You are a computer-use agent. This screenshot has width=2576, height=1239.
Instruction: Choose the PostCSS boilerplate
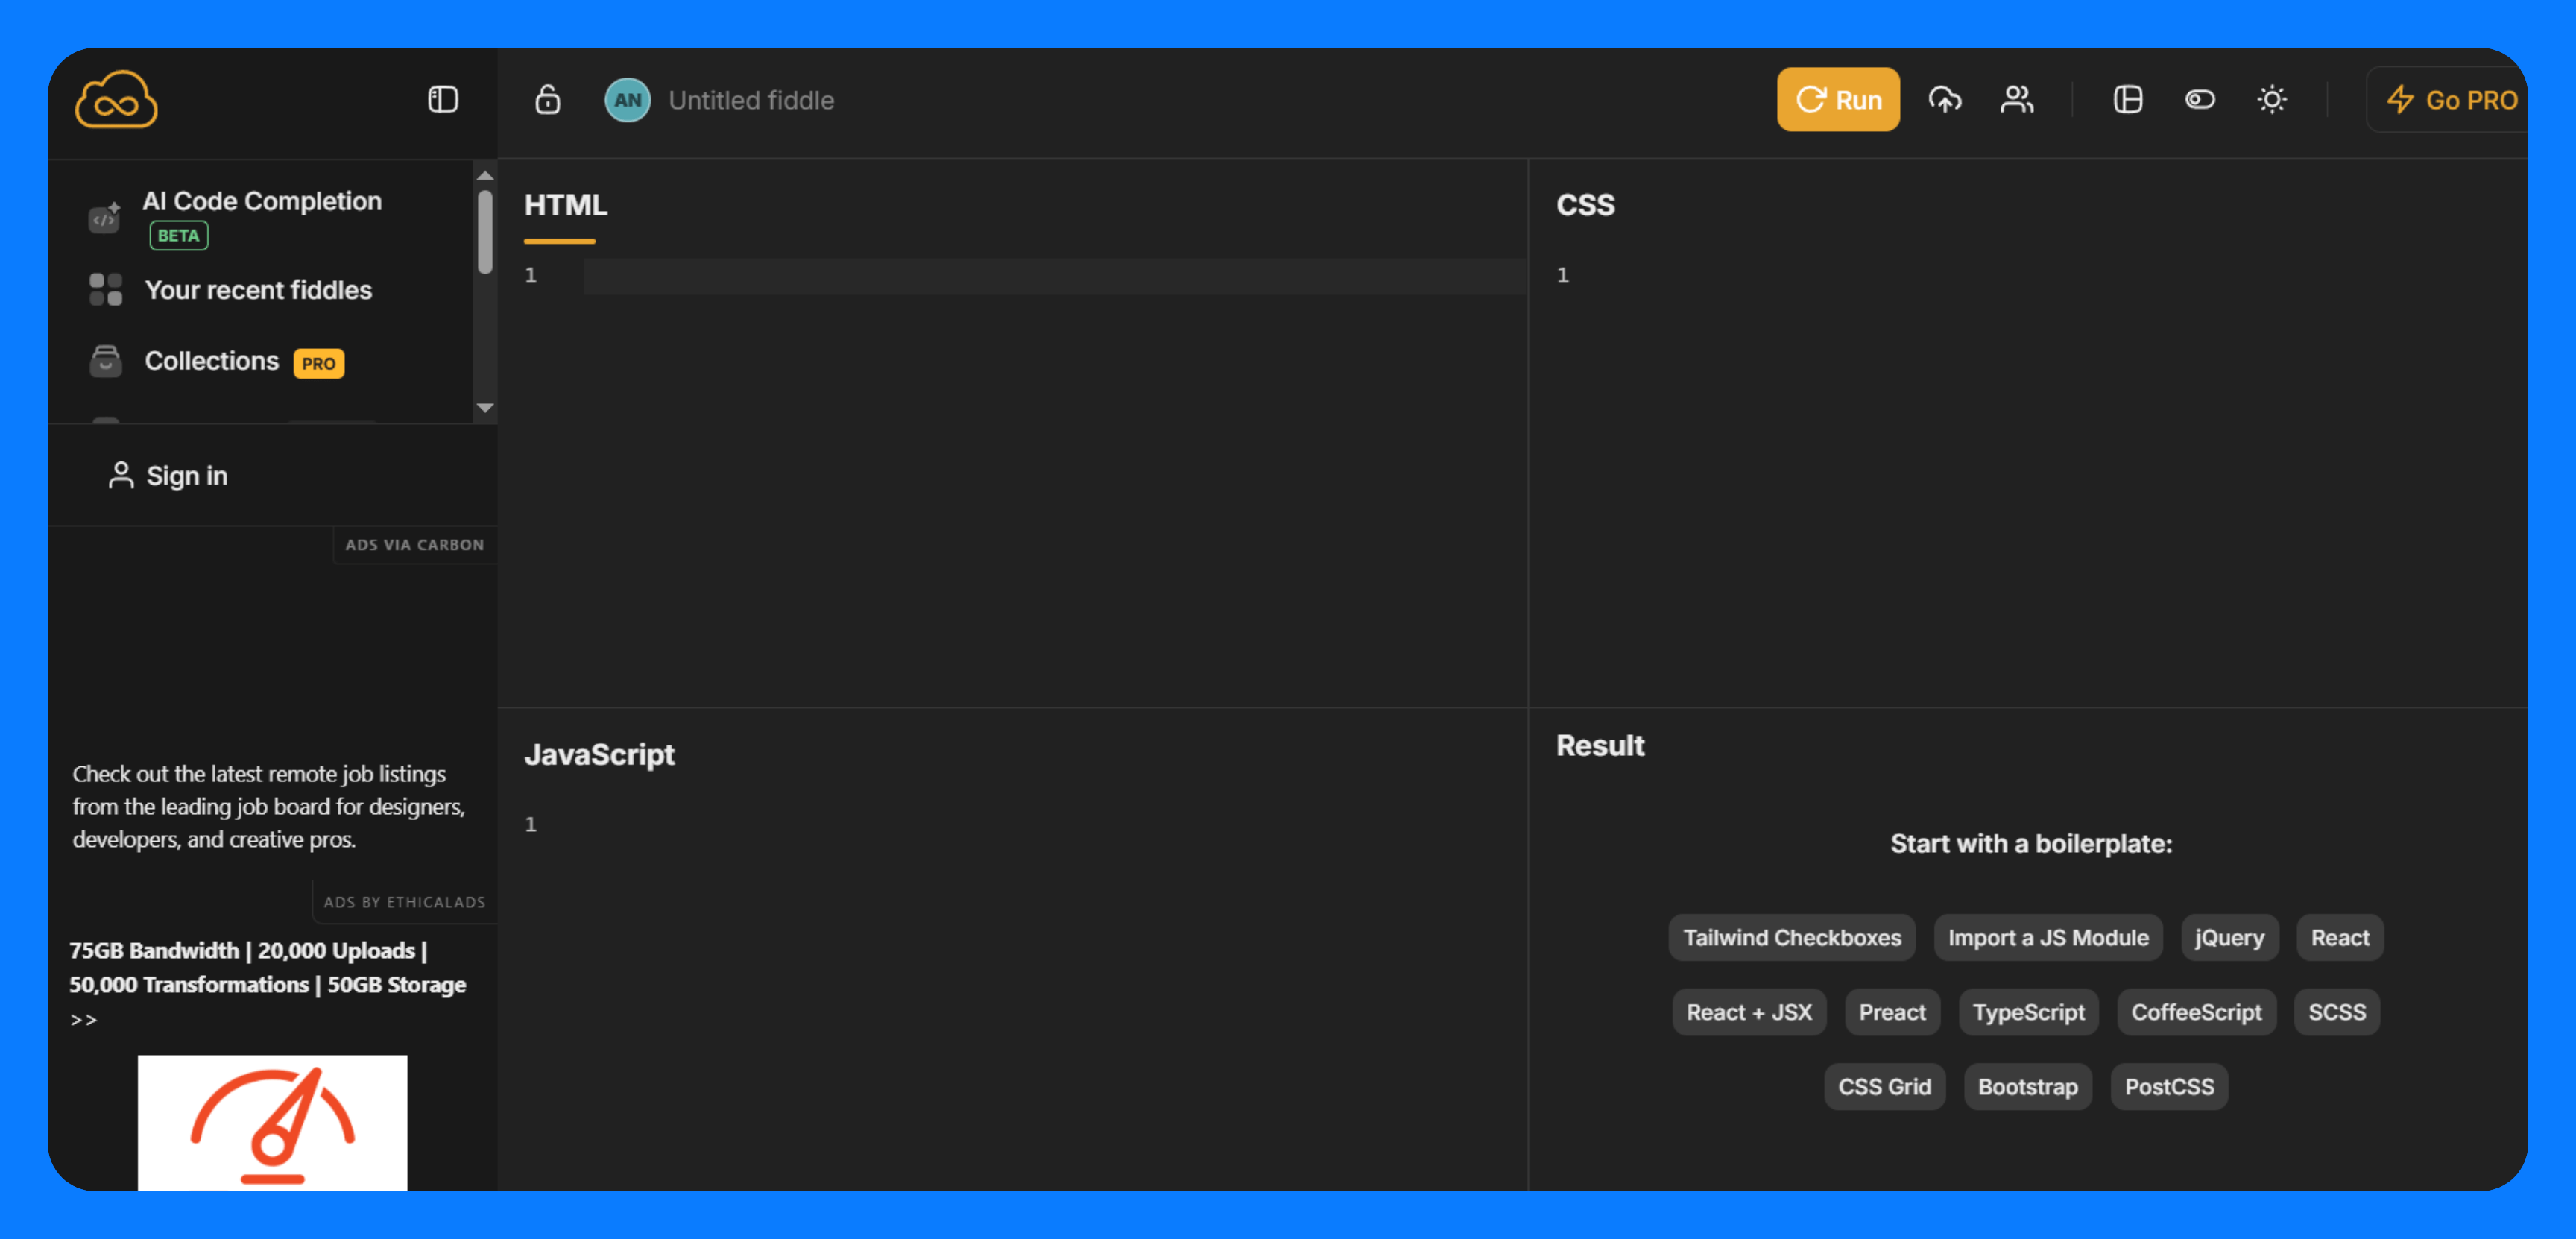coord(2169,1086)
